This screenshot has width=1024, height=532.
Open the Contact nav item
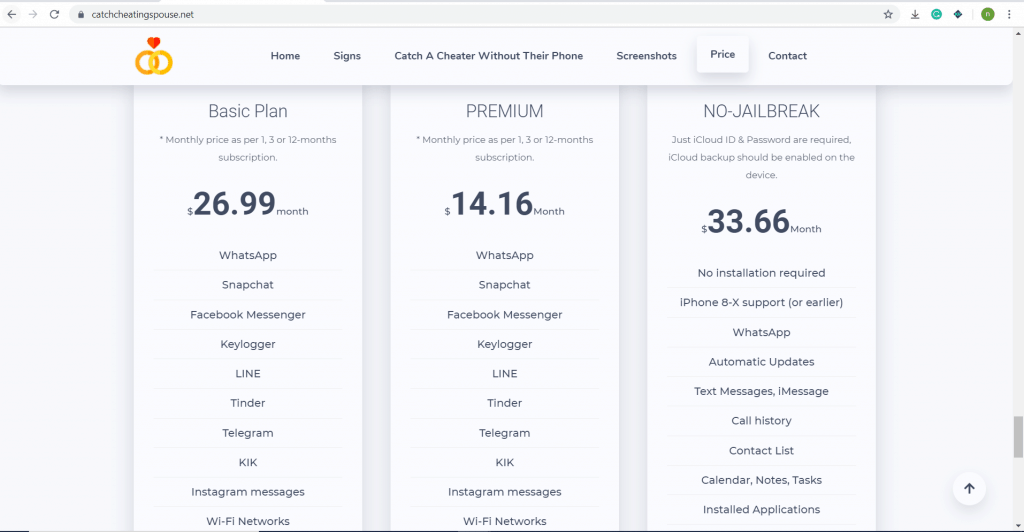click(788, 55)
